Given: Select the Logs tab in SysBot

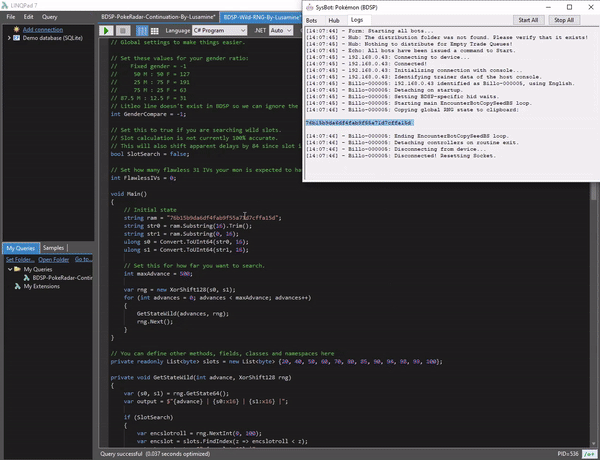Looking at the screenshot, I should point(357,20).
